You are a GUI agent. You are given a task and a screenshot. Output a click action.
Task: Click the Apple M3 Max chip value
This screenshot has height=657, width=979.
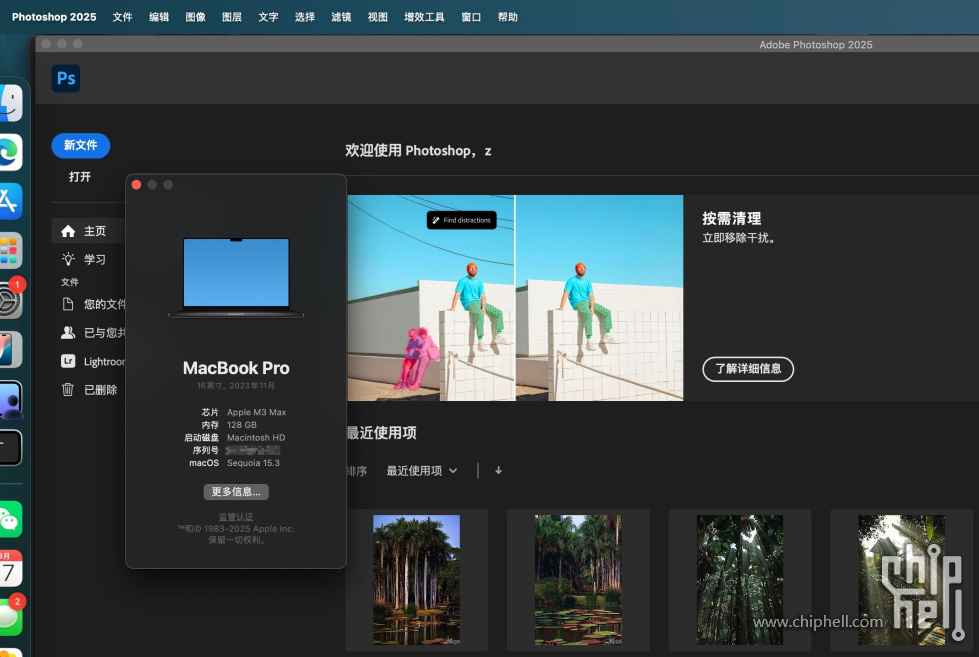(x=257, y=412)
